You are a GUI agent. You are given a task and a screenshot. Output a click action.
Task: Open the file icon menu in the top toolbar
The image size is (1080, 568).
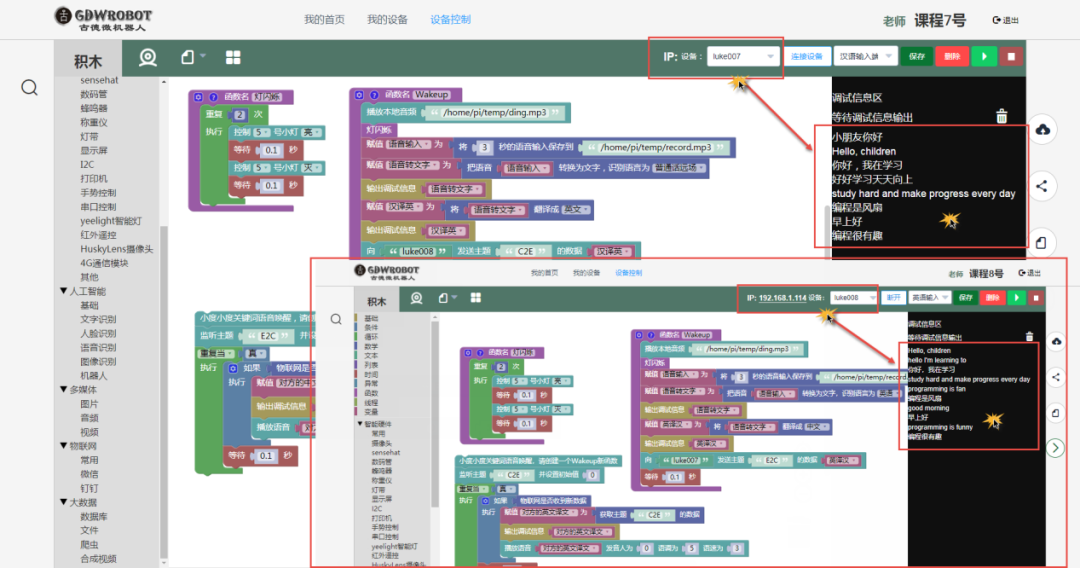[190, 57]
